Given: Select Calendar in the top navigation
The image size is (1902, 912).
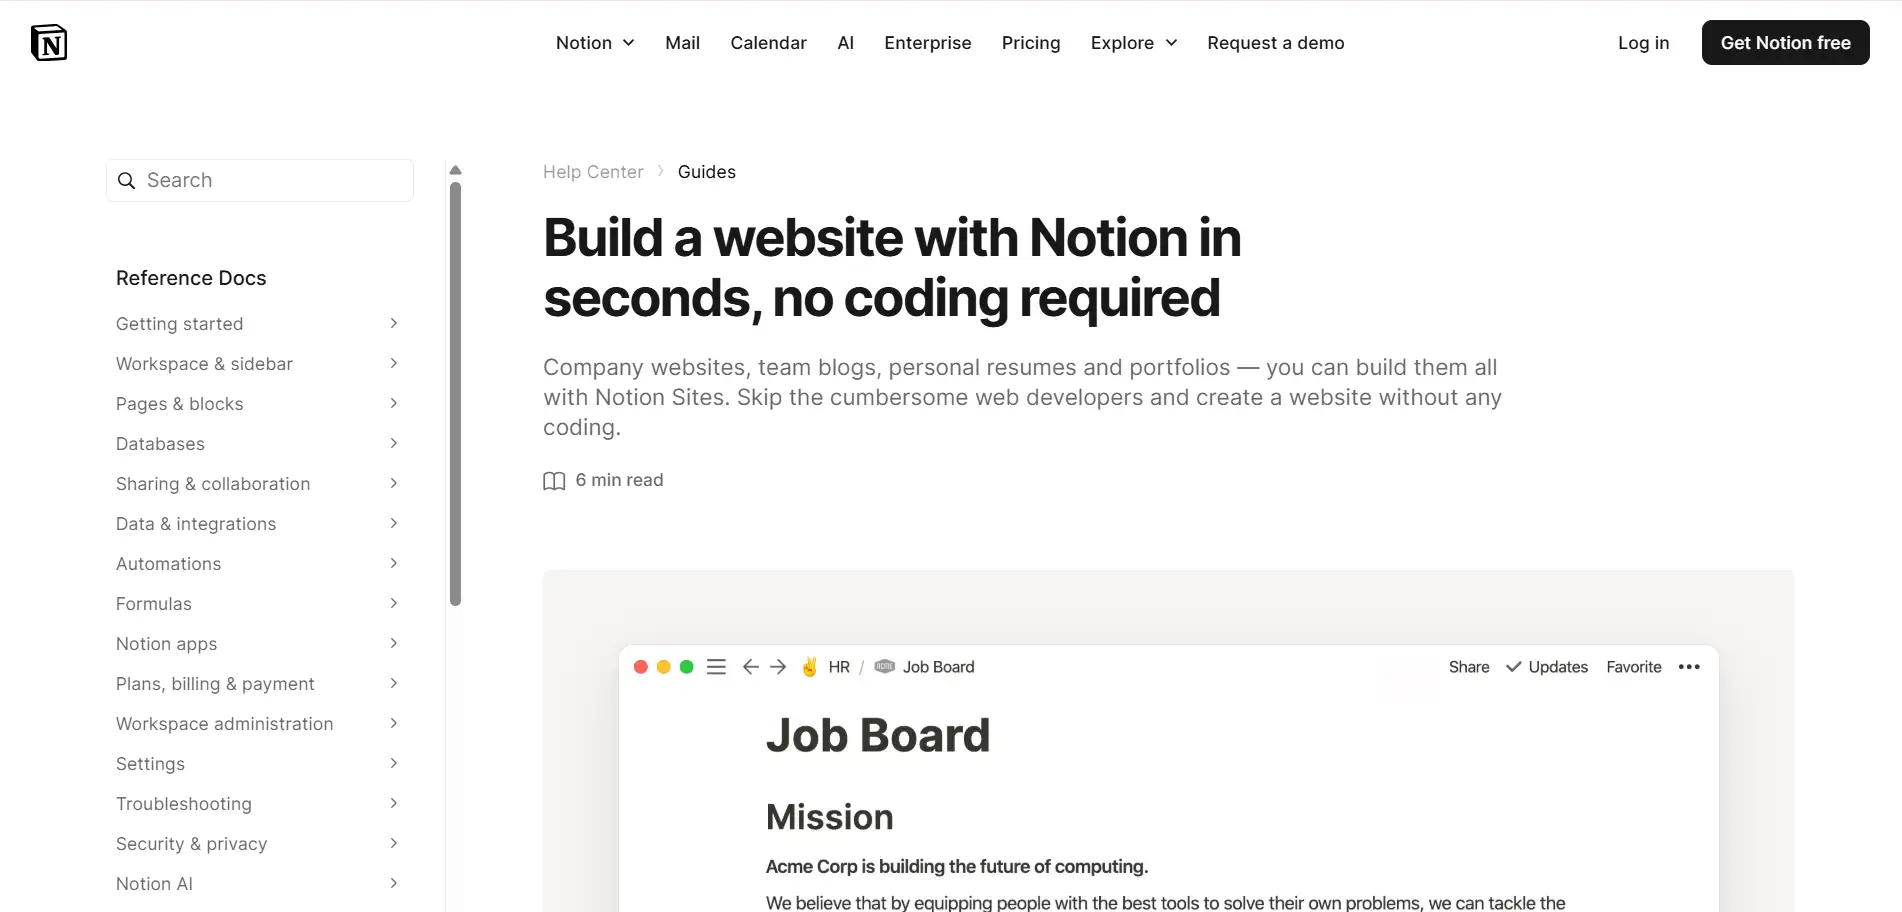Looking at the screenshot, I should 768,43.
